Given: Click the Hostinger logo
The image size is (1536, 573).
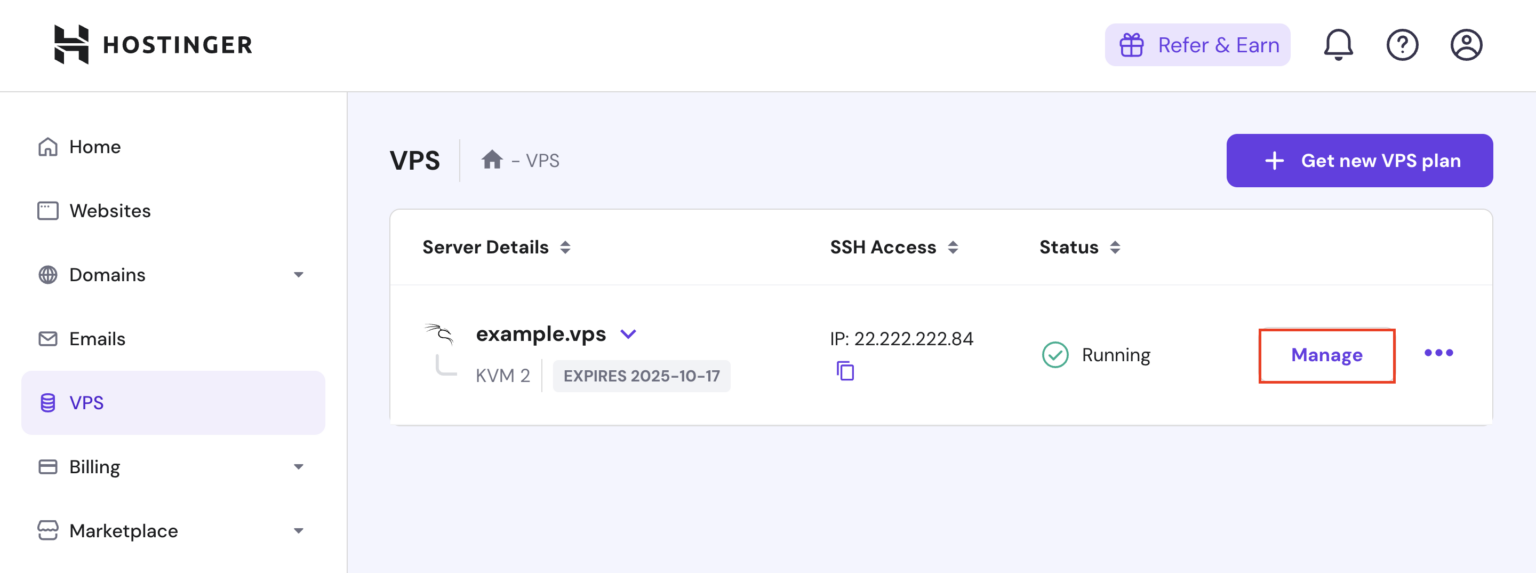Looking at the screenshot, I should click(152, 45).
